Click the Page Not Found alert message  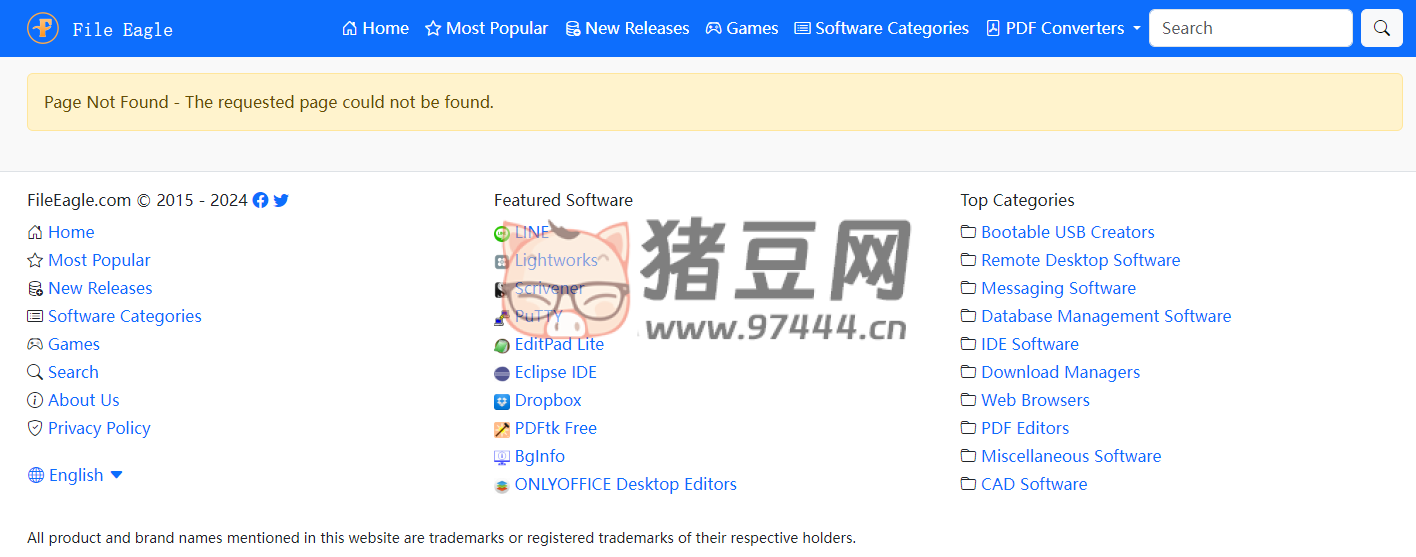pyautogui.click(x=715, y=102)
